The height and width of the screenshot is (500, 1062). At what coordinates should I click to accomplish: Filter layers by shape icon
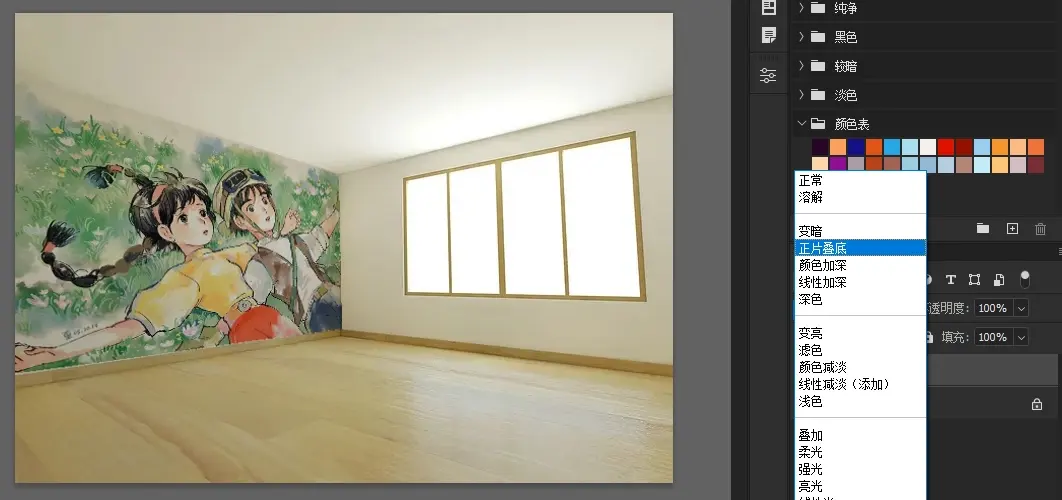click(975, 278)
